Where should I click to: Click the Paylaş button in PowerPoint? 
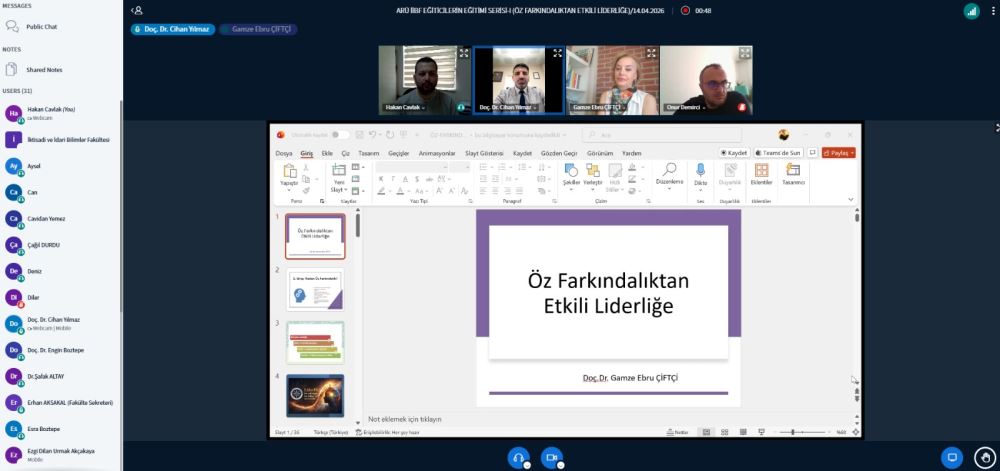(x=838, y=153)
